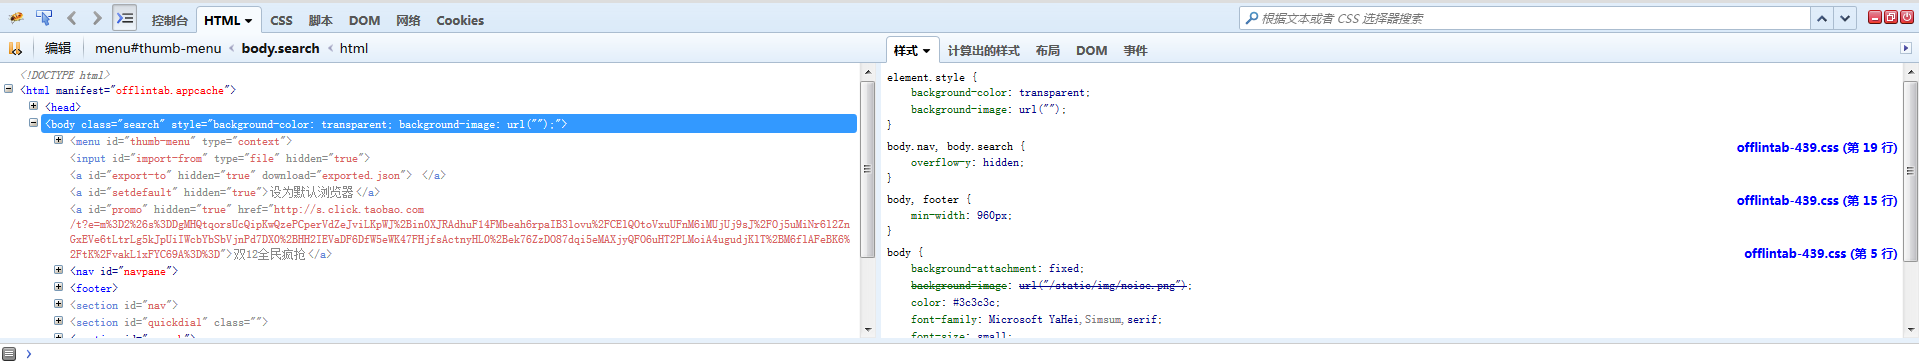
Task: Open offlintab-439.css line 19 link
Action: [x=1816, y=147]
